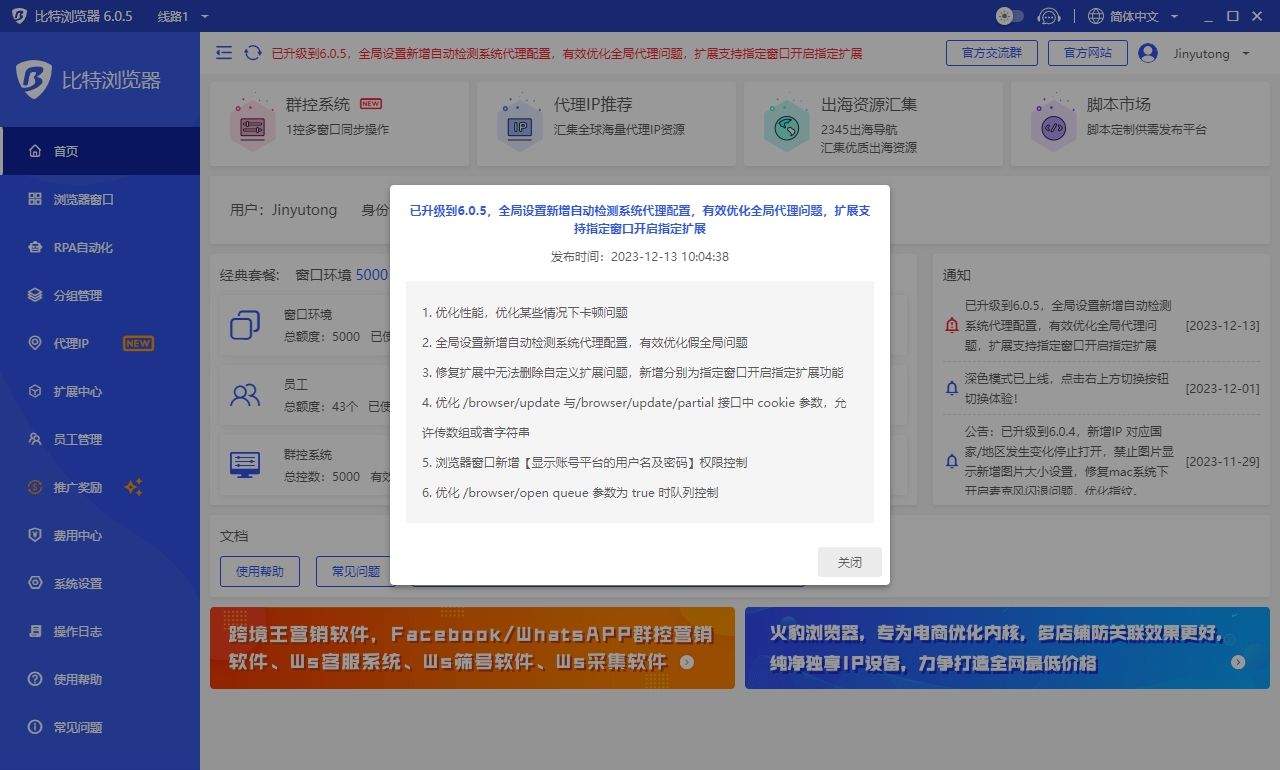Image resolution: width=1280 pixels, height=770 pixels.
Task: Go to 浏览器窗口 in sidebar
Action: pos(84,199)
